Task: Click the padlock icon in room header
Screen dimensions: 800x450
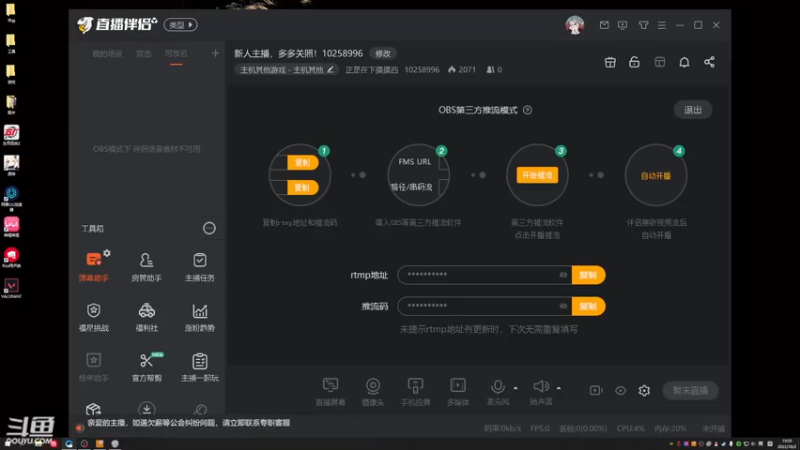Action: tap(634, 62)
